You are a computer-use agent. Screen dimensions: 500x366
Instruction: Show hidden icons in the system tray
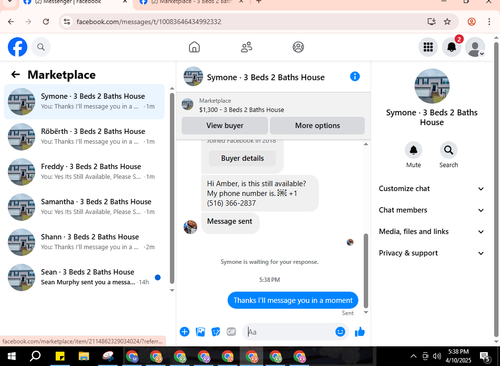413,356
